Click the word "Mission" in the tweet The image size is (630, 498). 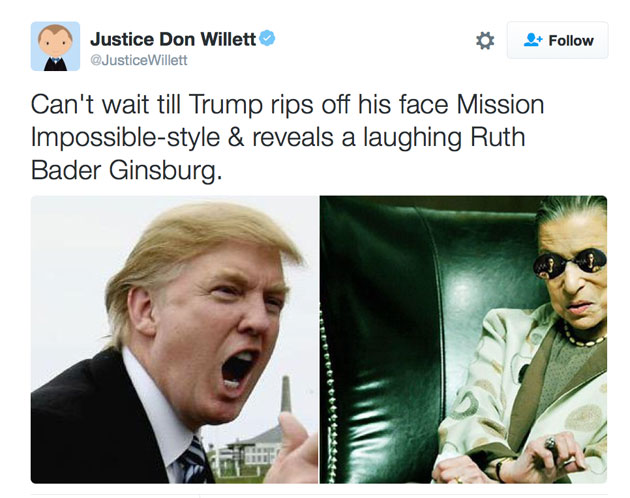pos(500,105)
